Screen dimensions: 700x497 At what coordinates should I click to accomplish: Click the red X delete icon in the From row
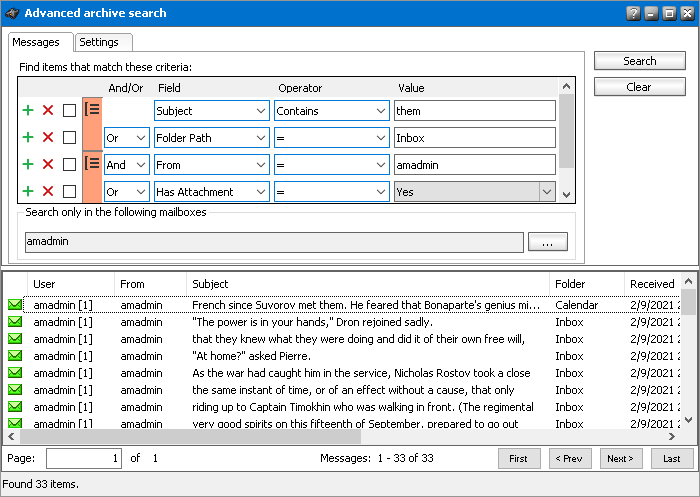coord(48,164)
